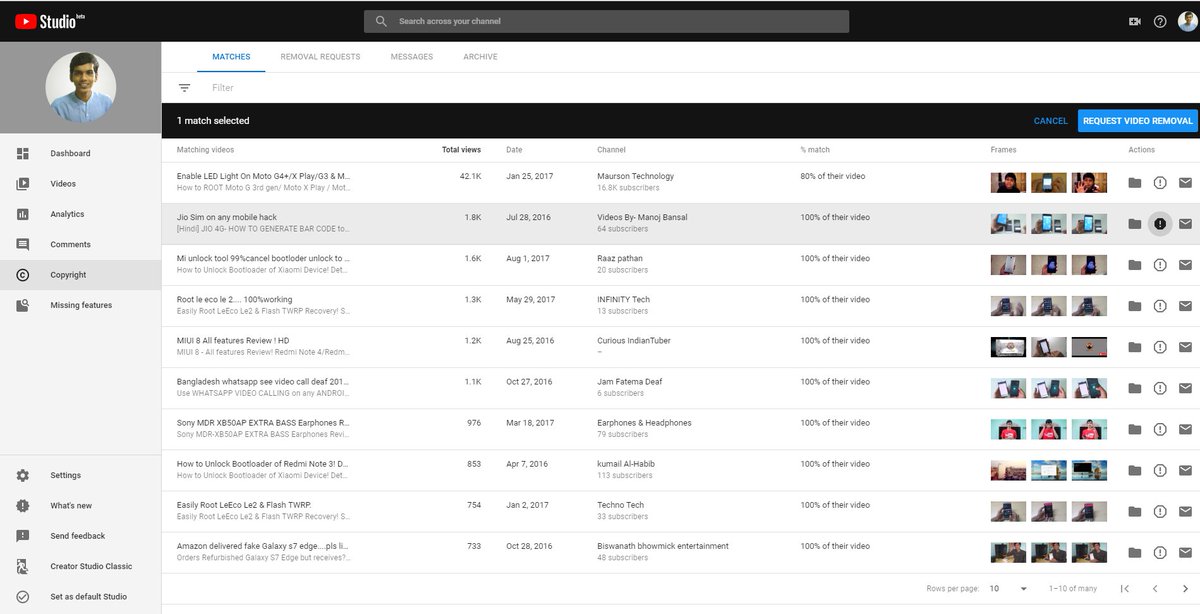This screenshot has height=614, width=1200.
Task: Request removal for Maurson Technology match
Action: point(1160,183)
